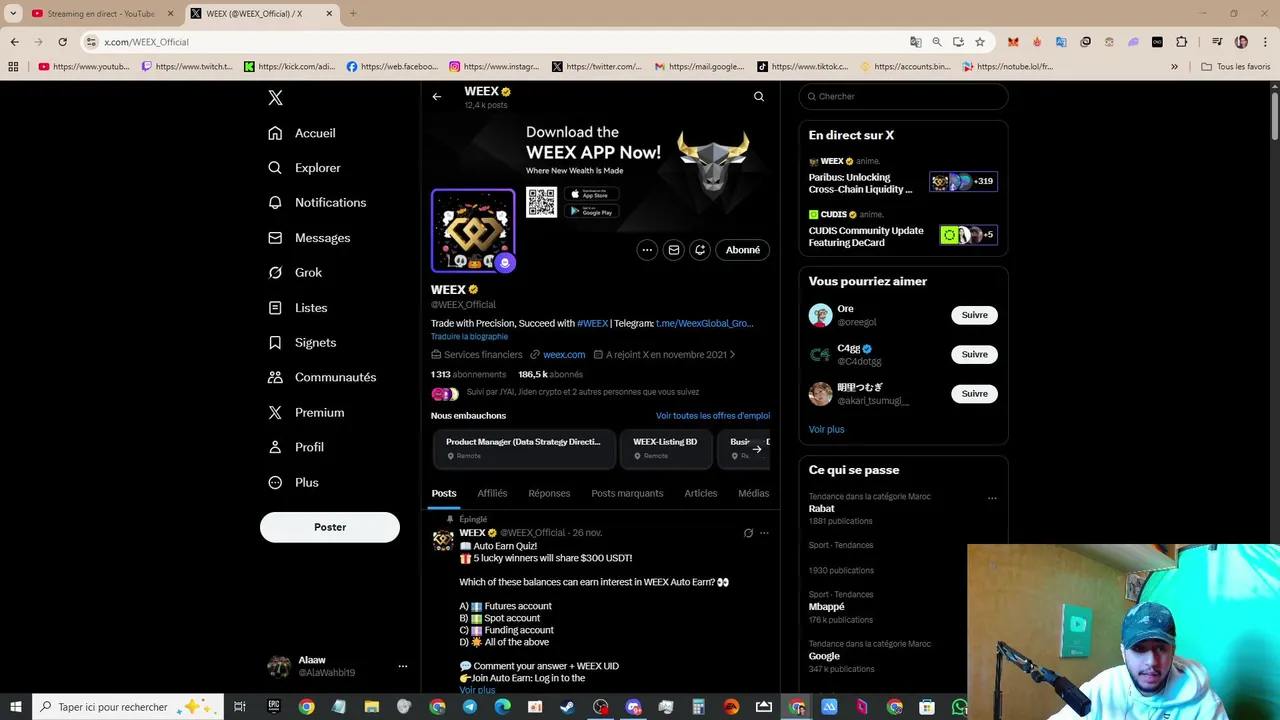The width and height of the screenshot is (1280, 720).
Task: Follow C4gg with Suivre button
Action: (x=974, y=354)
